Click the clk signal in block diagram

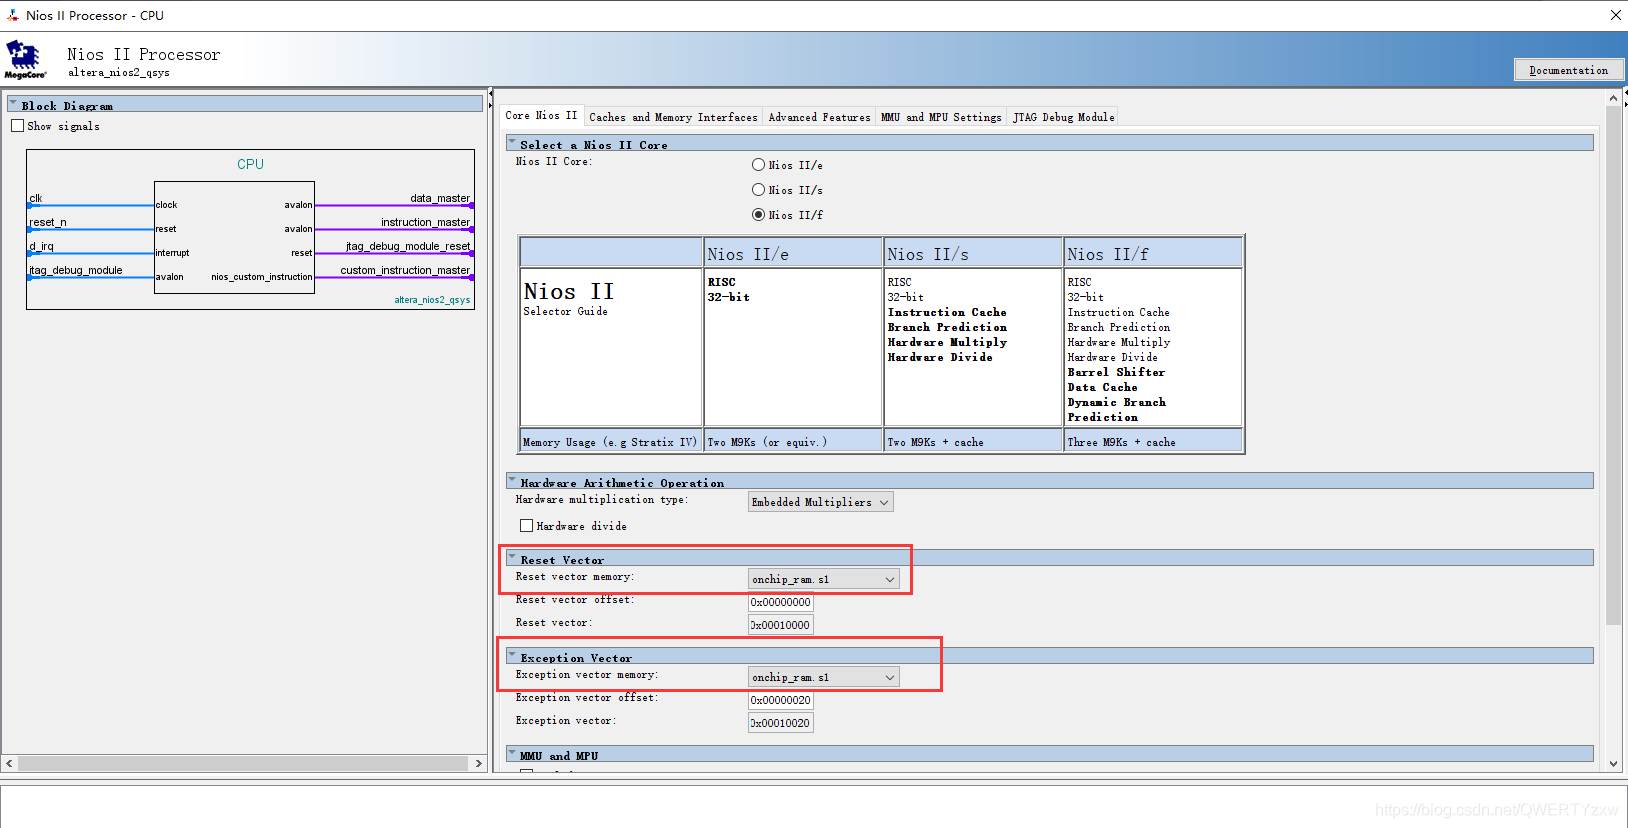pyautogui.click(x=36, y=198)
